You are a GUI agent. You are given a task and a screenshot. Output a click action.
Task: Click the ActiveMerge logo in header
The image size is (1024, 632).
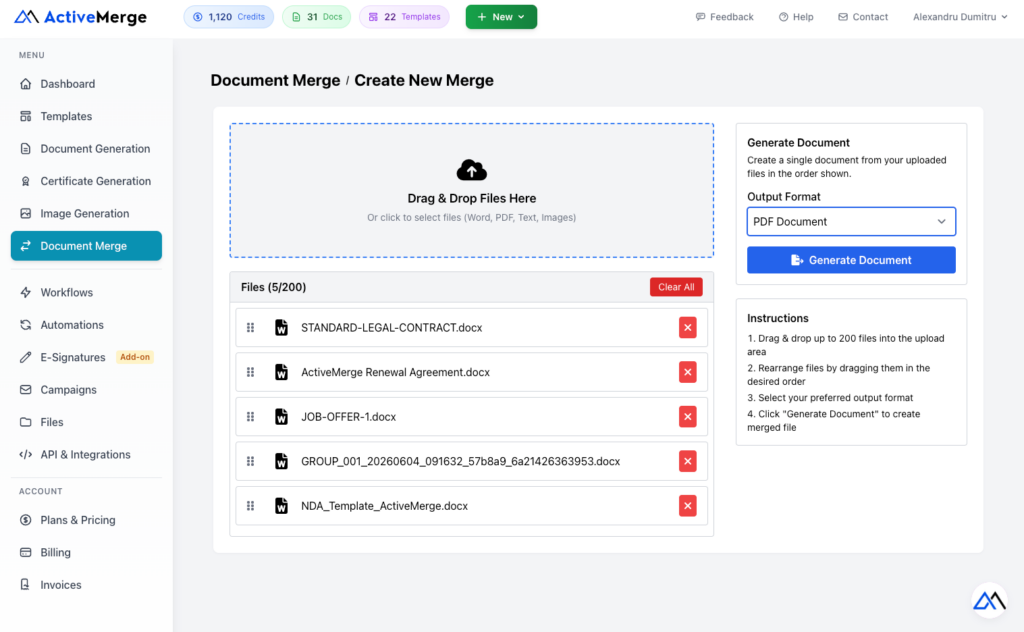click(80, 17)
